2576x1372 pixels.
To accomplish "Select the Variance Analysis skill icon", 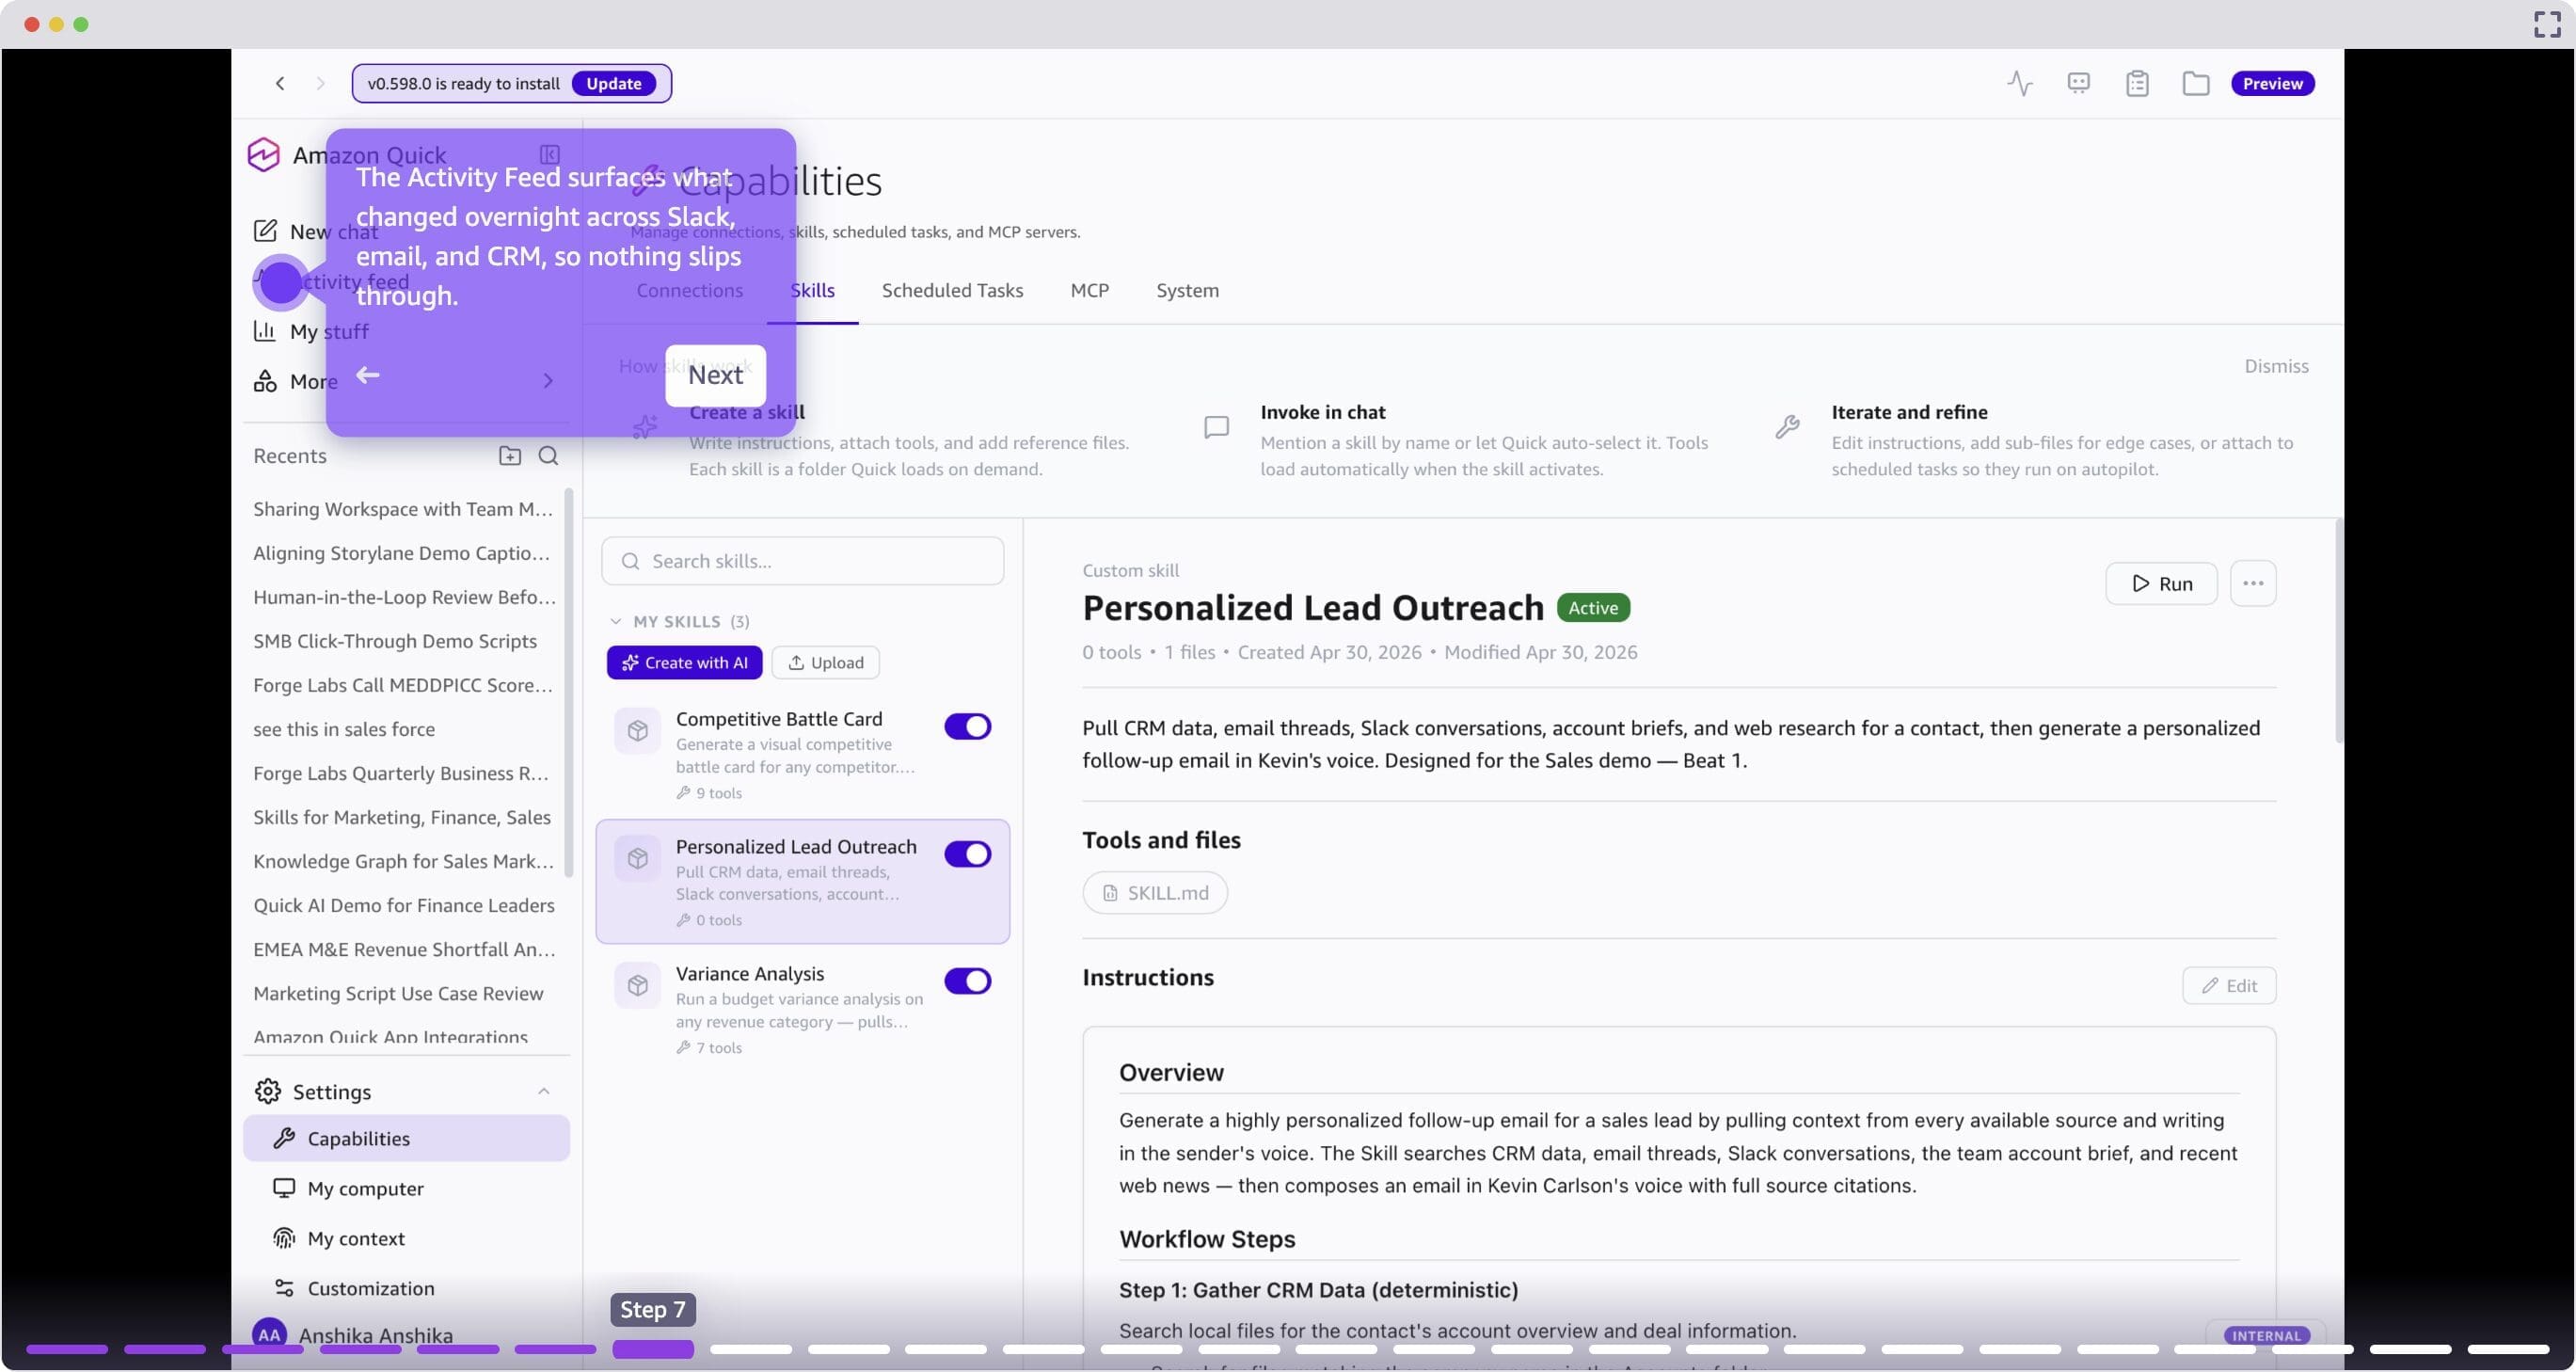I will tap(637, 986).
